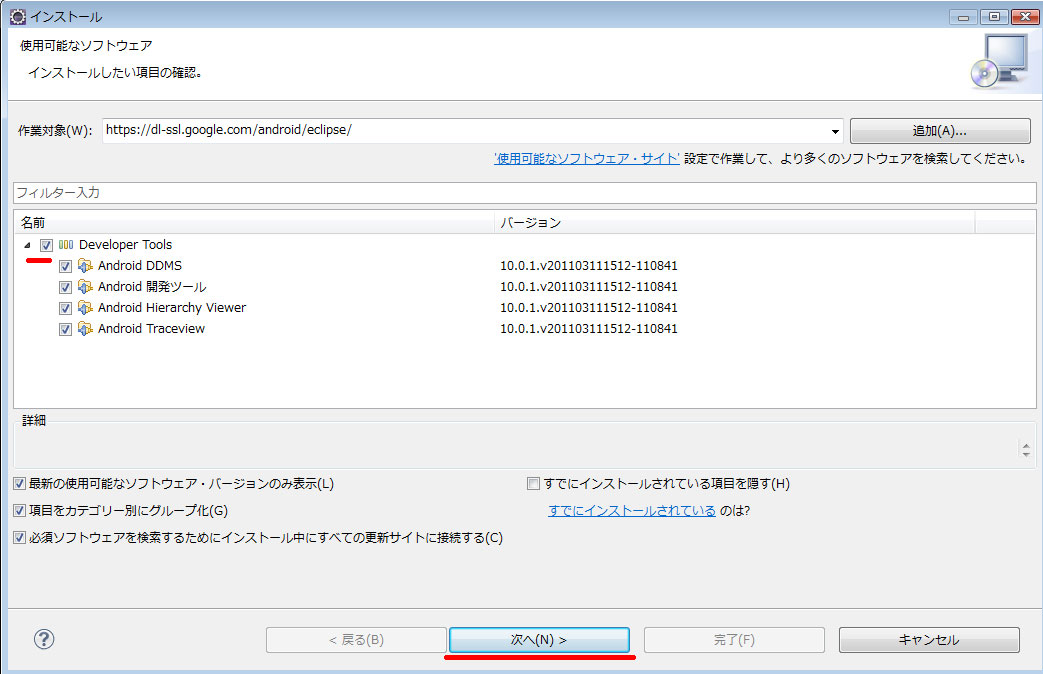
Task: Click the 次へ(N) > button
Action: coord(539,640)
